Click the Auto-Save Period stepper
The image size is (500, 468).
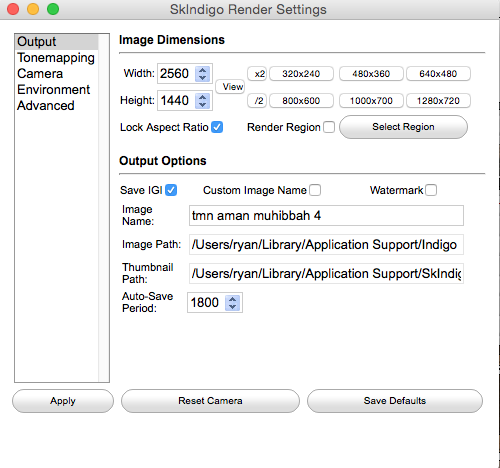[232, 303]
